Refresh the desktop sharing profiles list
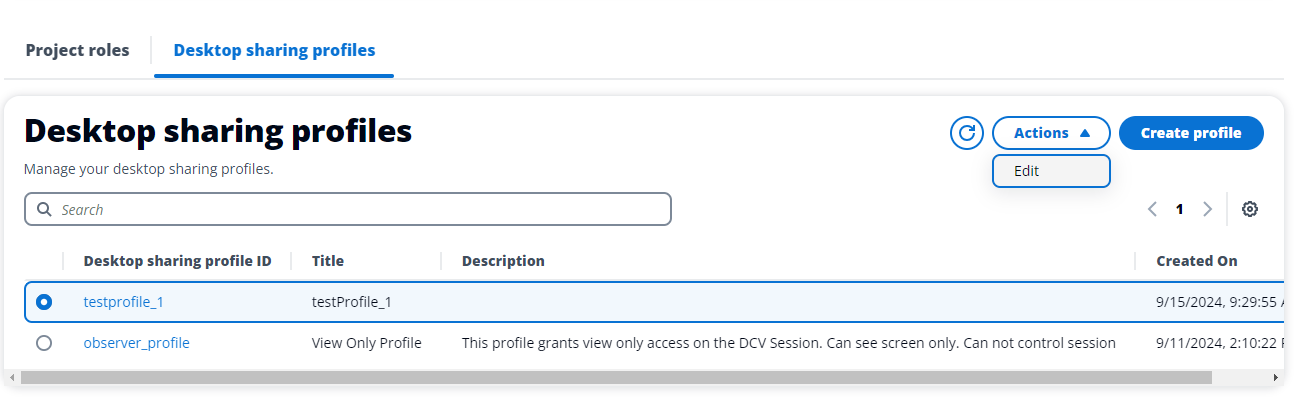The image size is (1302, 397). (967, 133)
